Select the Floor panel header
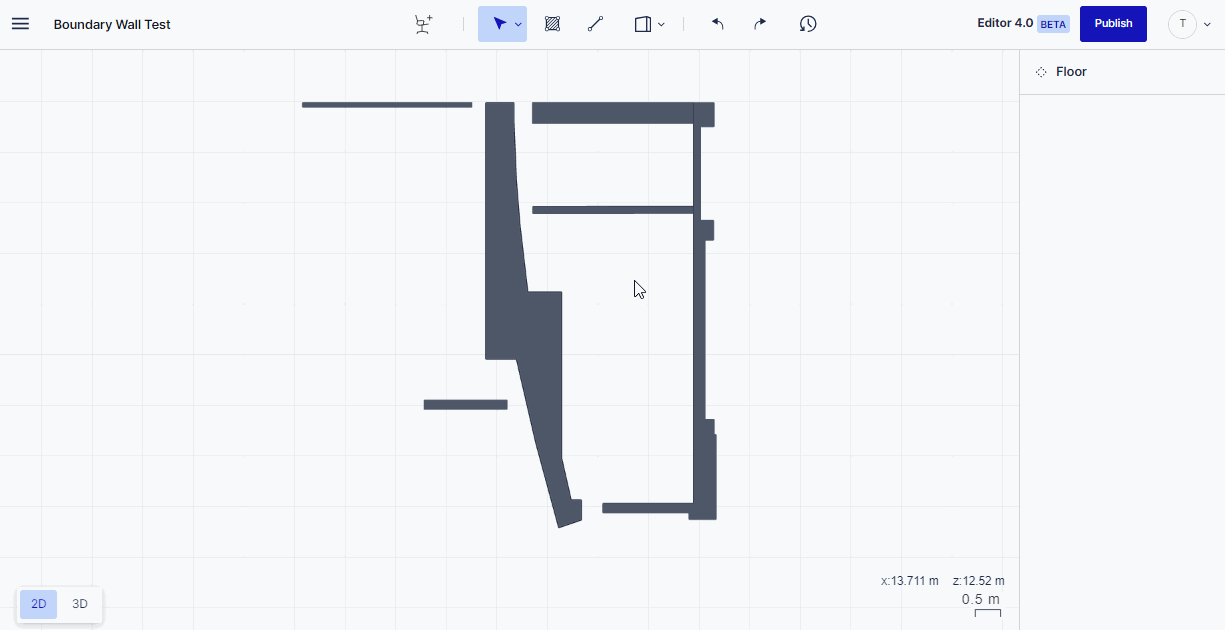 point(1071,71)
